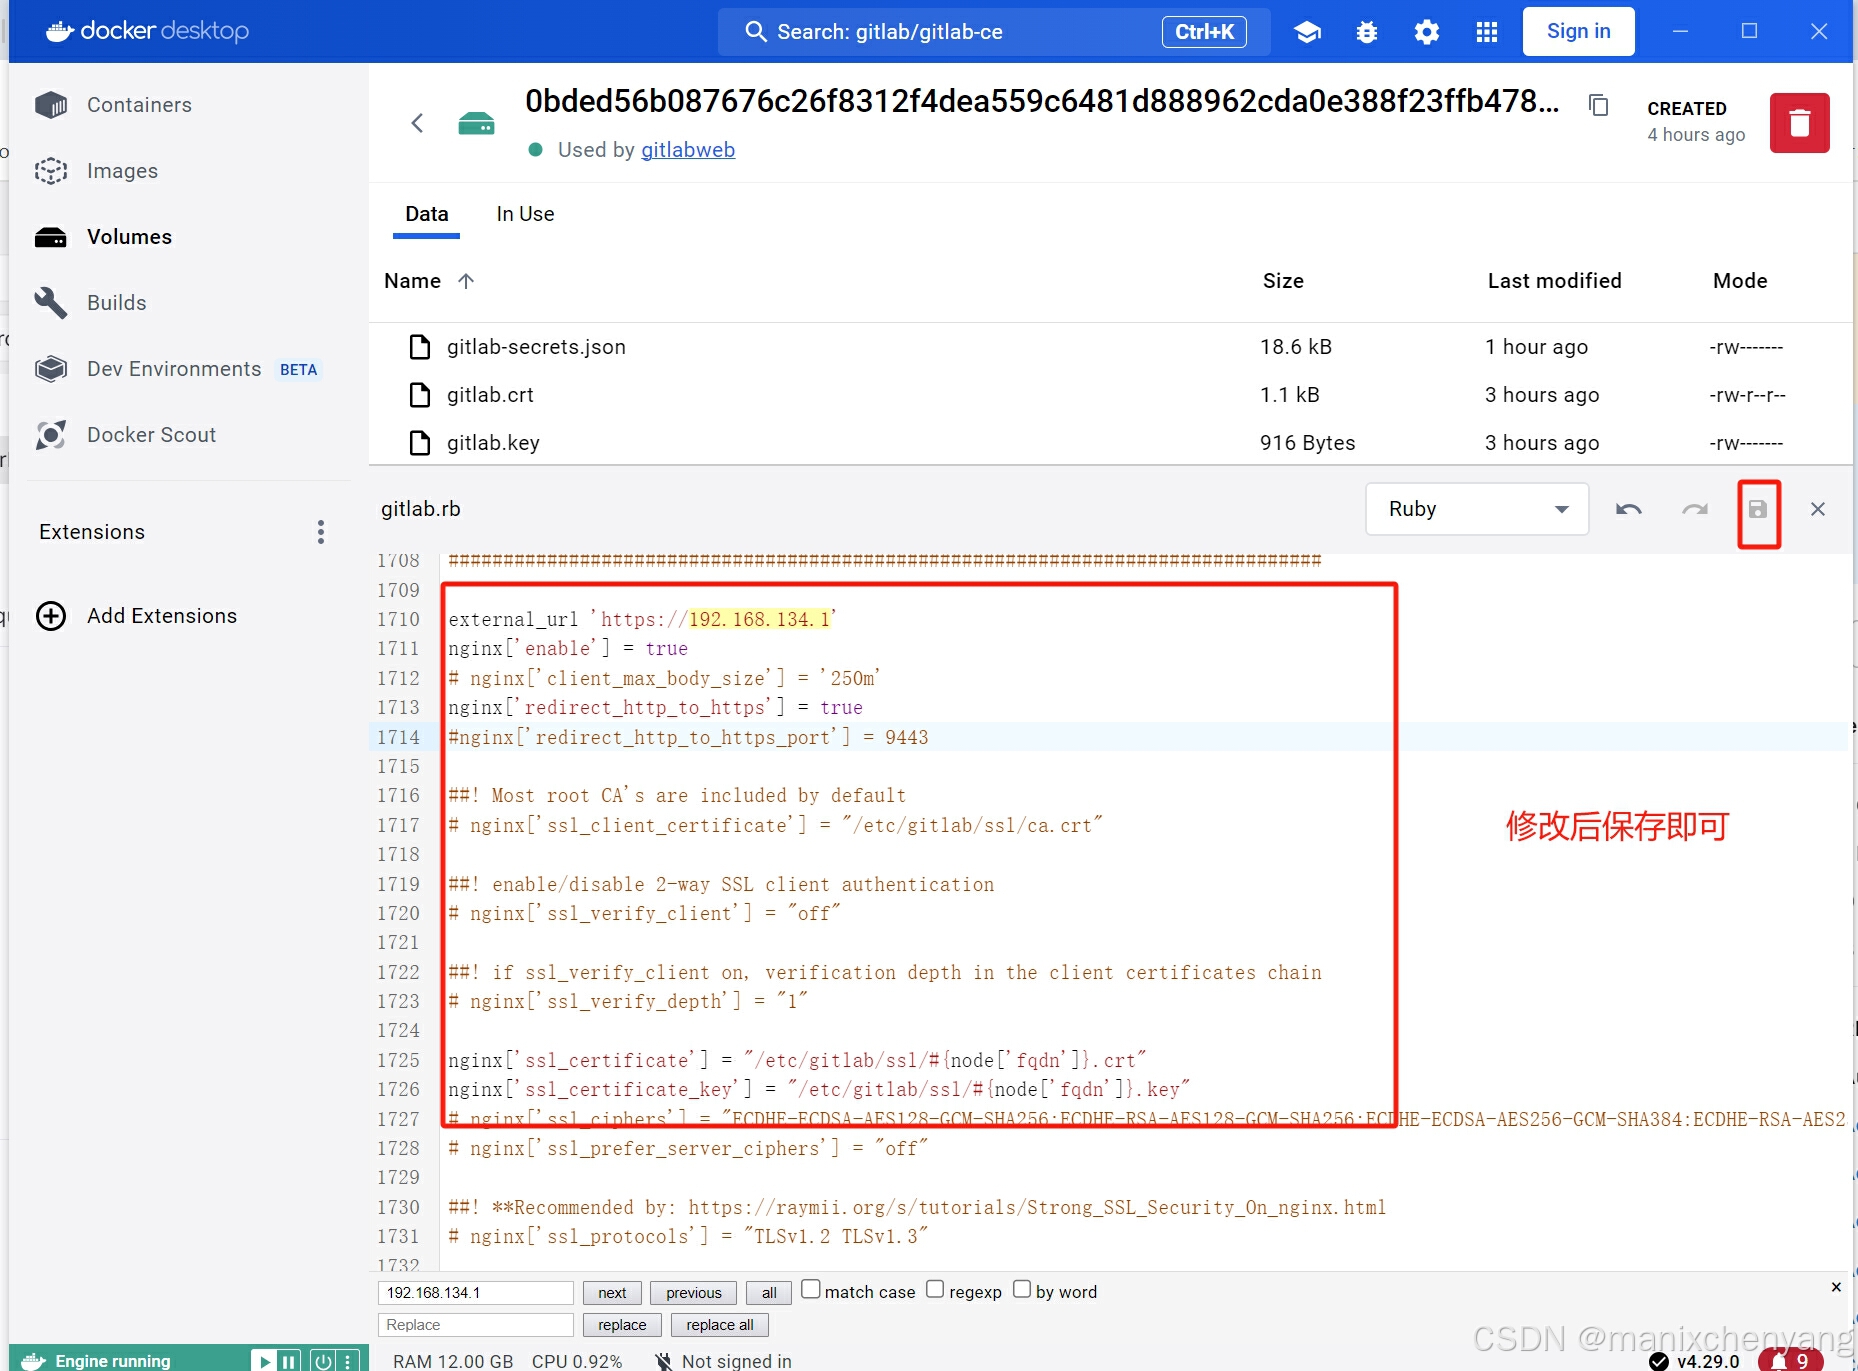Click the Sign in button
The height and width of the screenshot is (1371, 1858).
click(1578, 32)
